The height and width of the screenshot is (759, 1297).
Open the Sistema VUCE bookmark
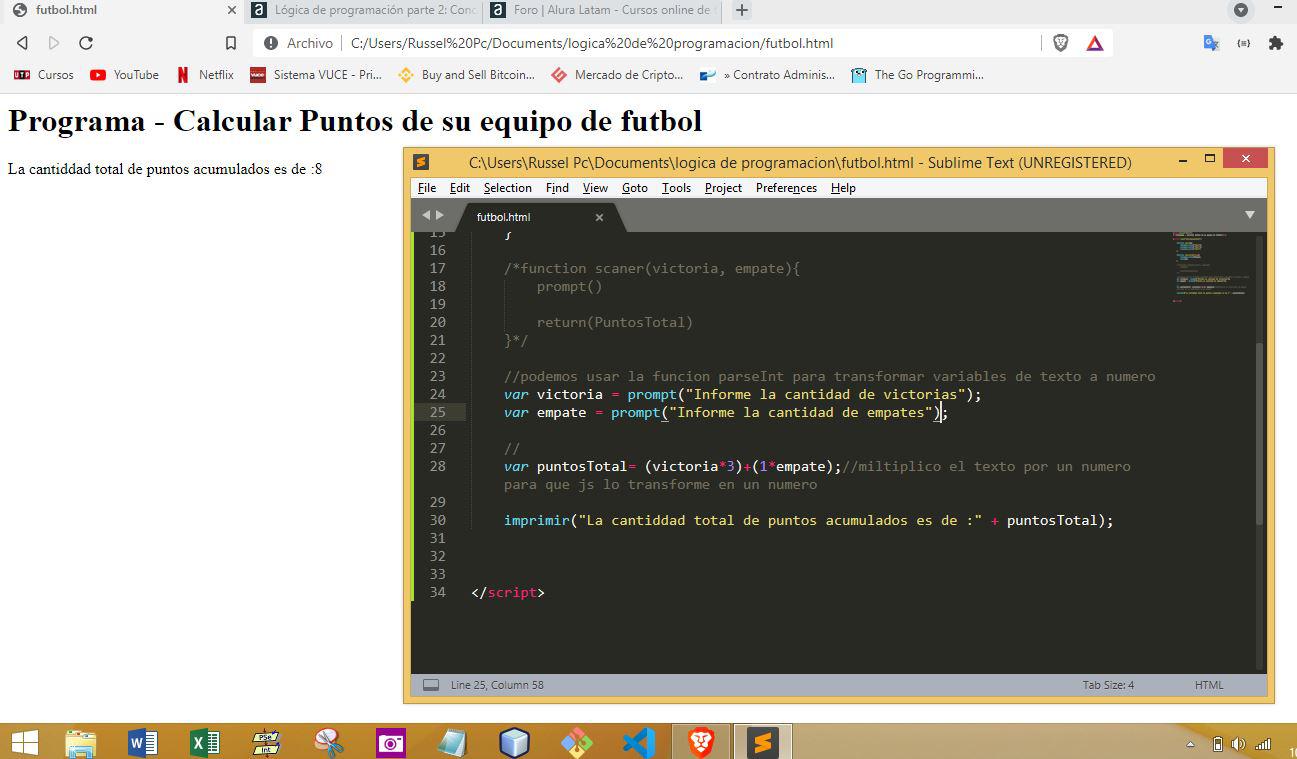pos(316,75)
